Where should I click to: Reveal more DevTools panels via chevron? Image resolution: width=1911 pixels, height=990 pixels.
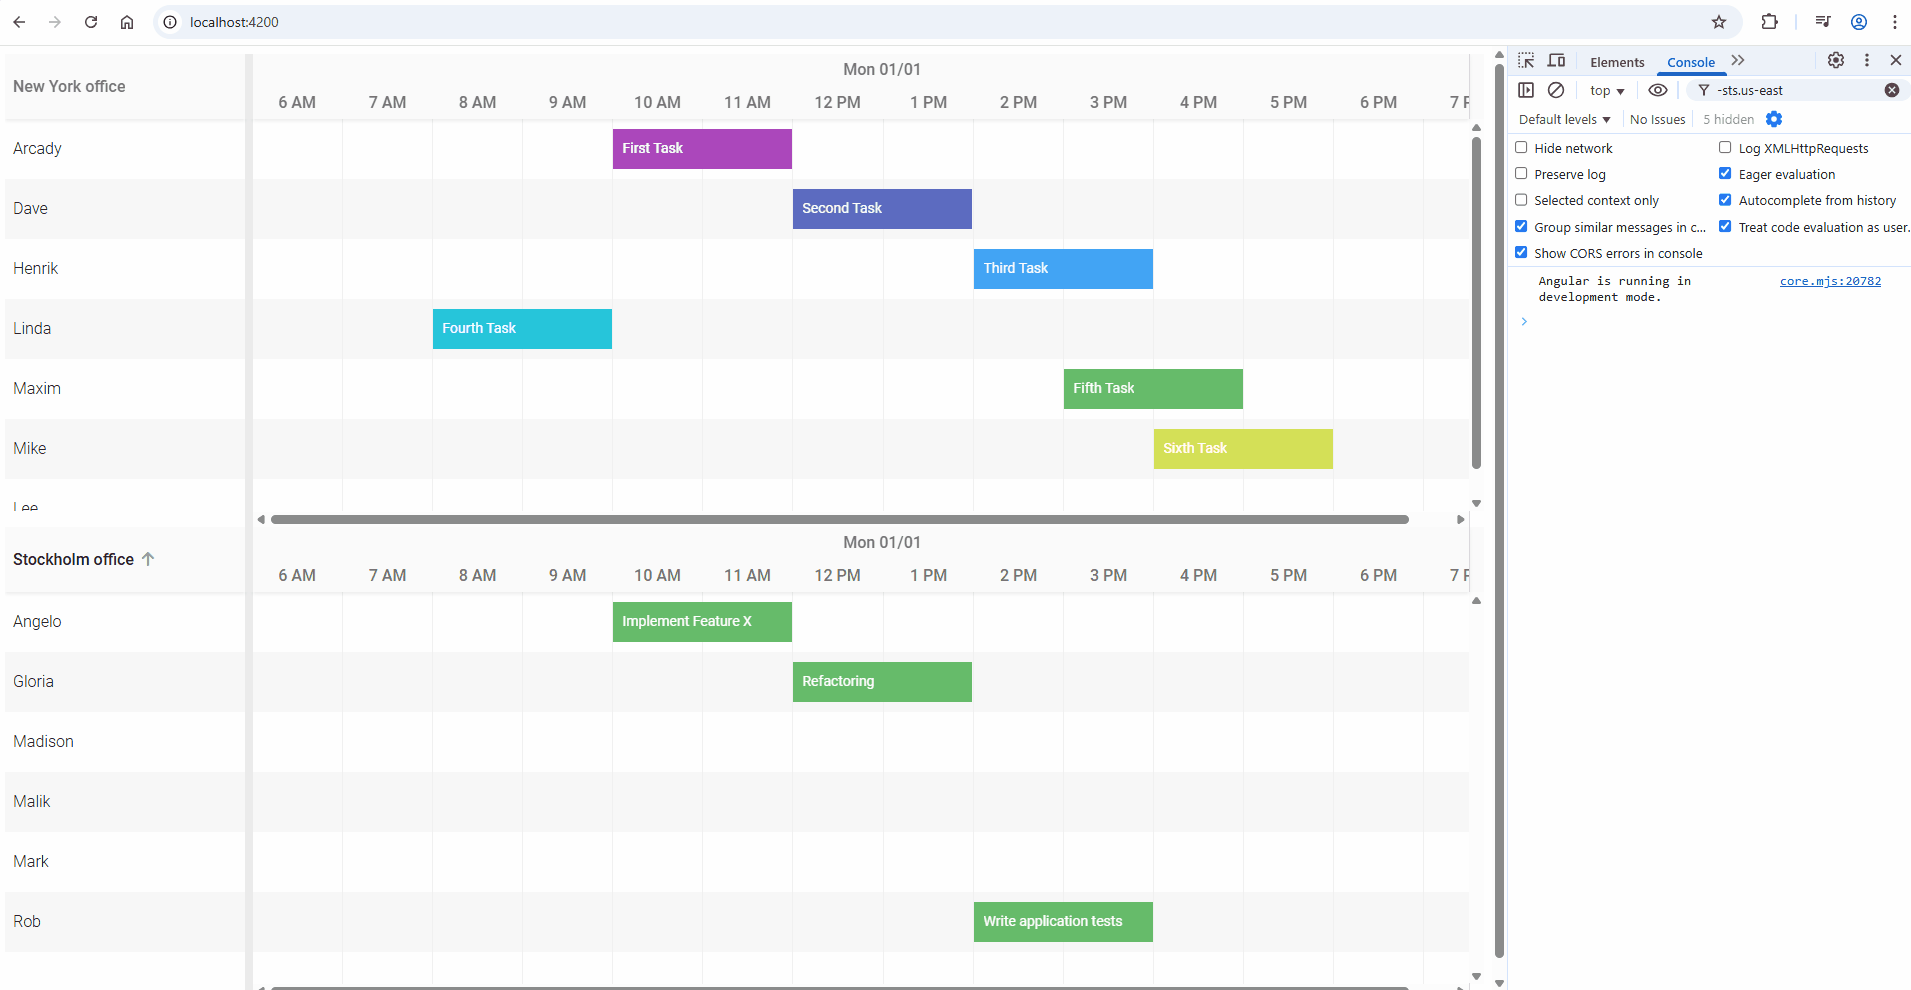tap(1737, 60)
